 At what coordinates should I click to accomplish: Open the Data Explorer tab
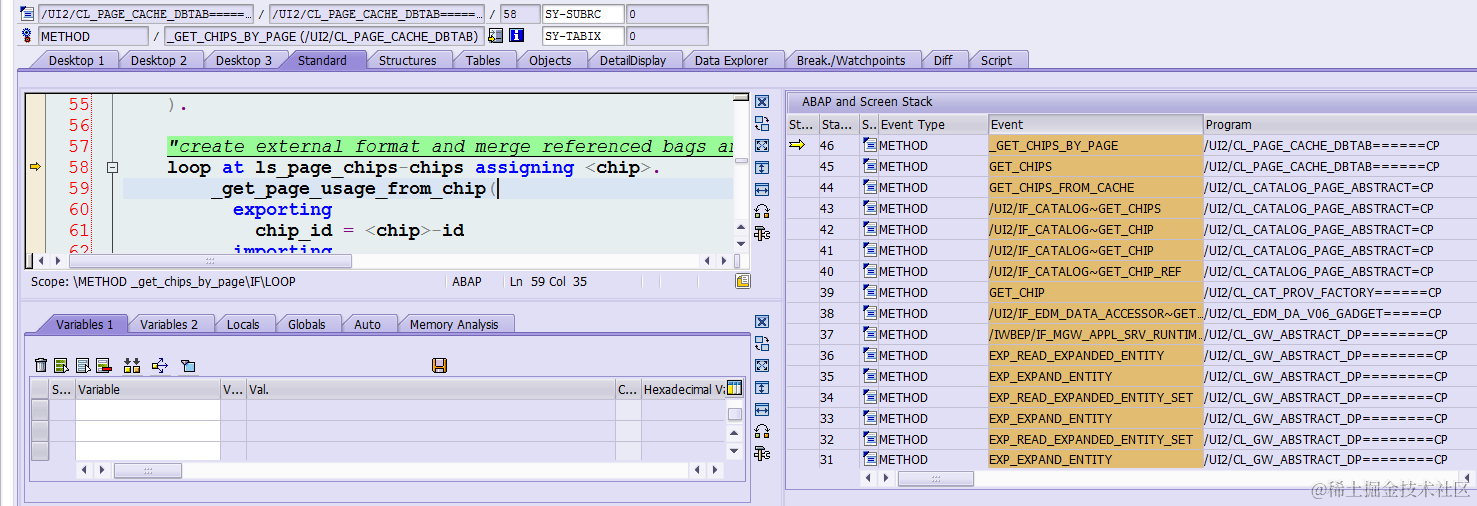[x=731, y=60]
